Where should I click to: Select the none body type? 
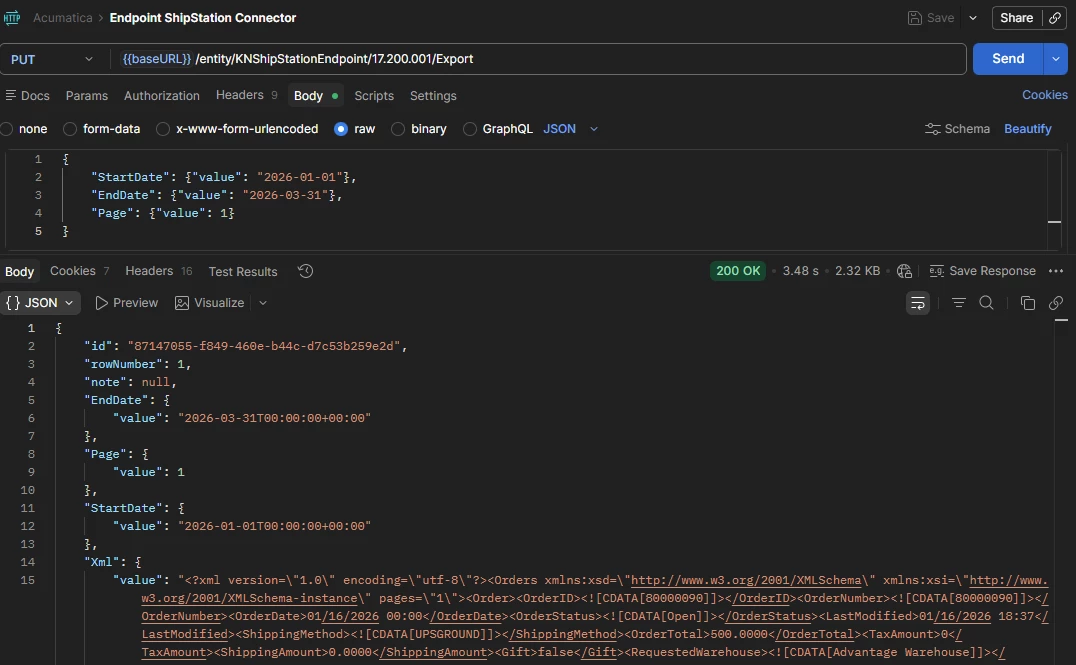click(7, 129)
